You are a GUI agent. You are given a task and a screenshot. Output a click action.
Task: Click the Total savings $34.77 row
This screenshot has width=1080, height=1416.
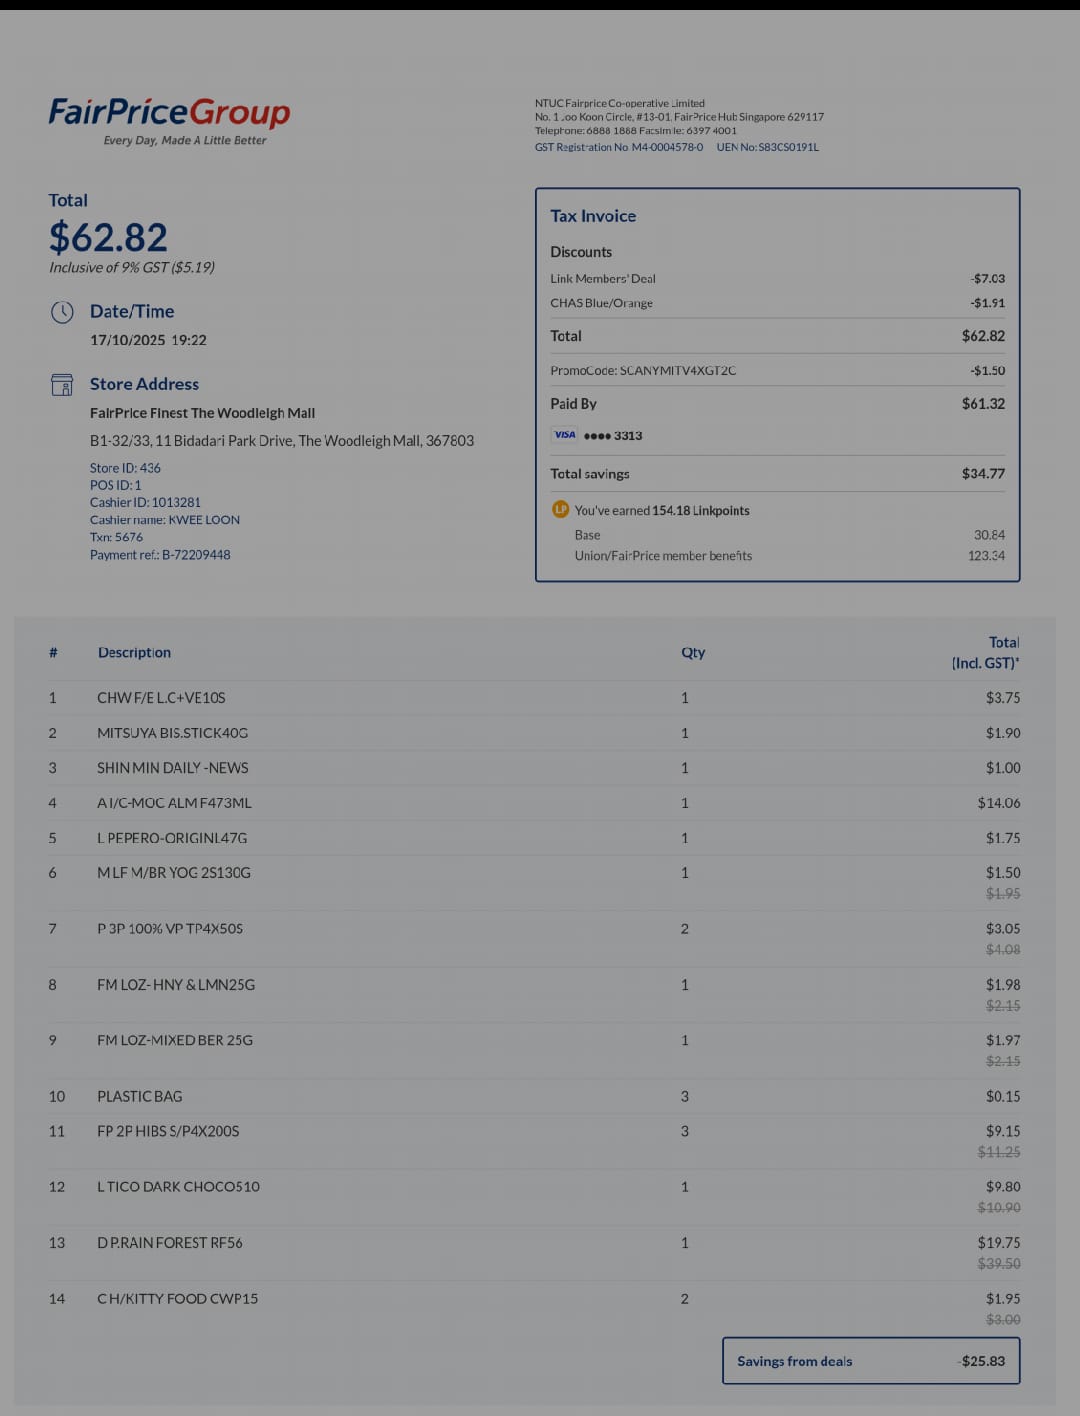point(777,474)
